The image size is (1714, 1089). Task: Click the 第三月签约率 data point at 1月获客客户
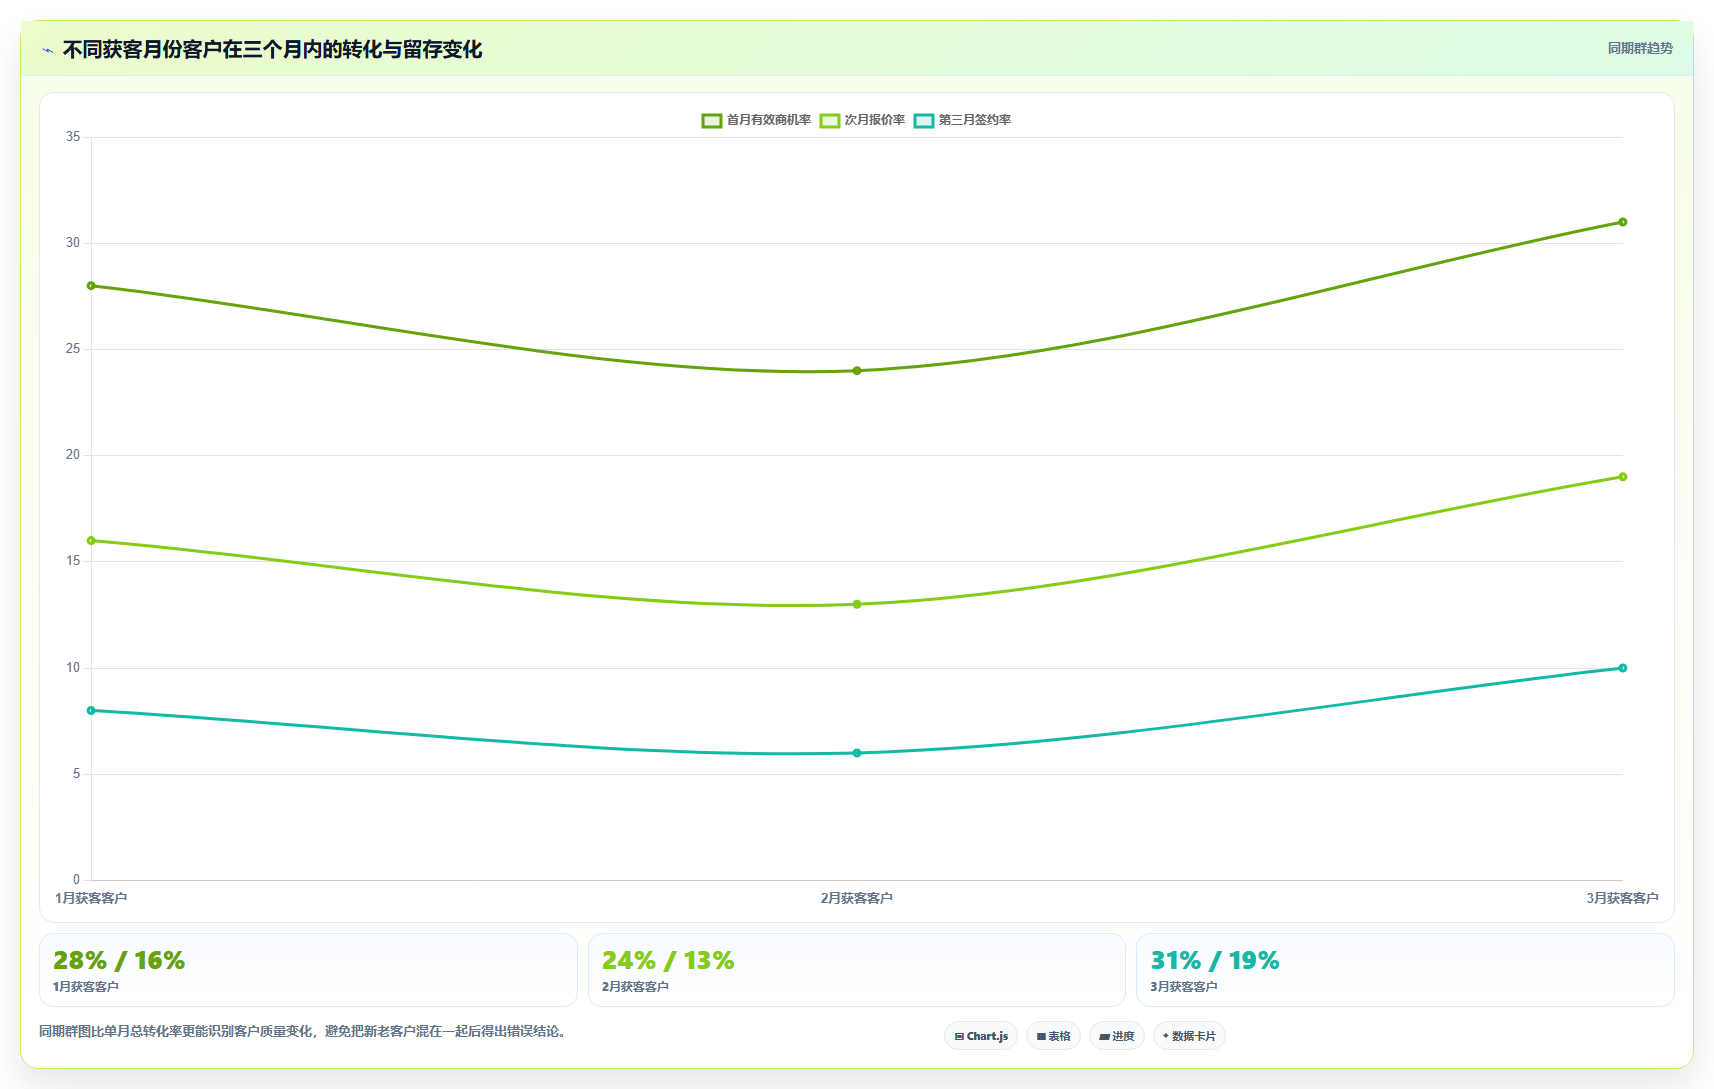(91, 711)
